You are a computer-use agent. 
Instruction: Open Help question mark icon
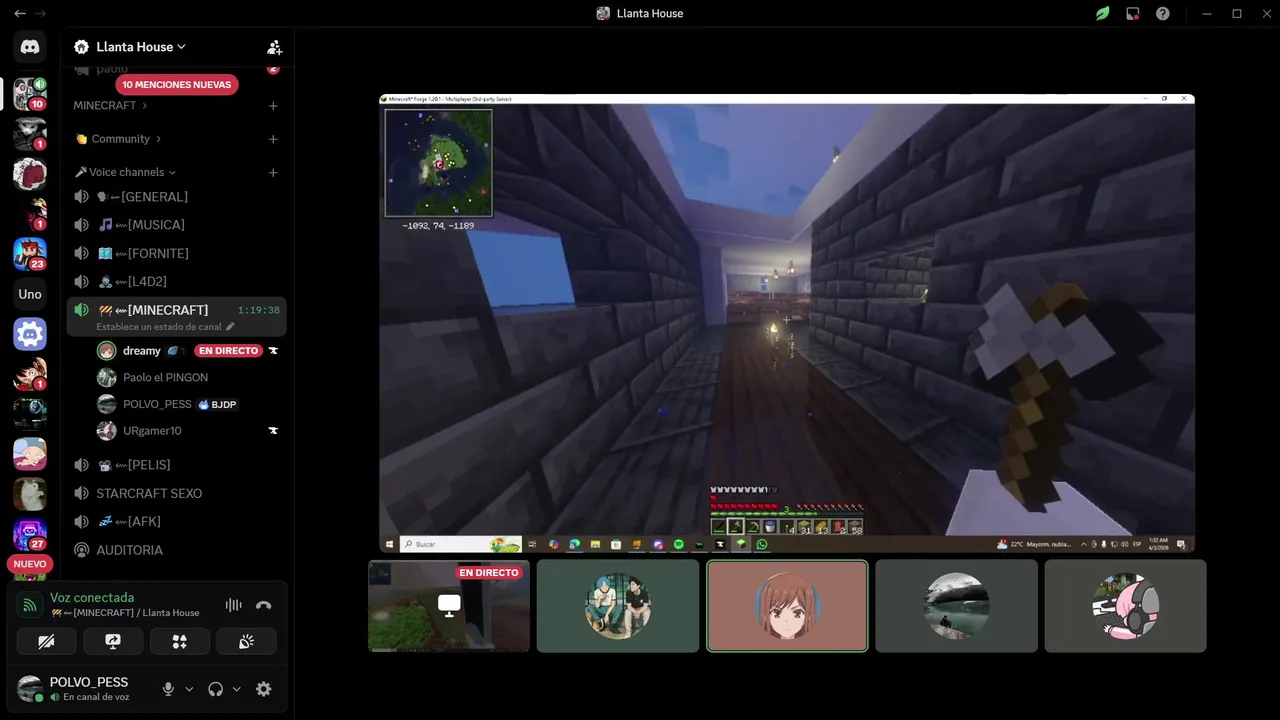1162,13
